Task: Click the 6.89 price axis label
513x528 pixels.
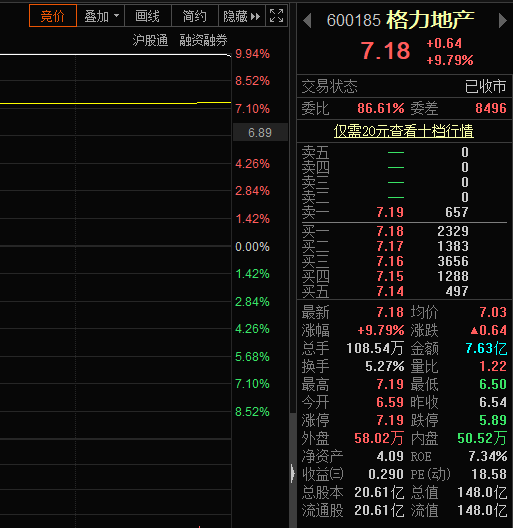Action: pos(260,132)
